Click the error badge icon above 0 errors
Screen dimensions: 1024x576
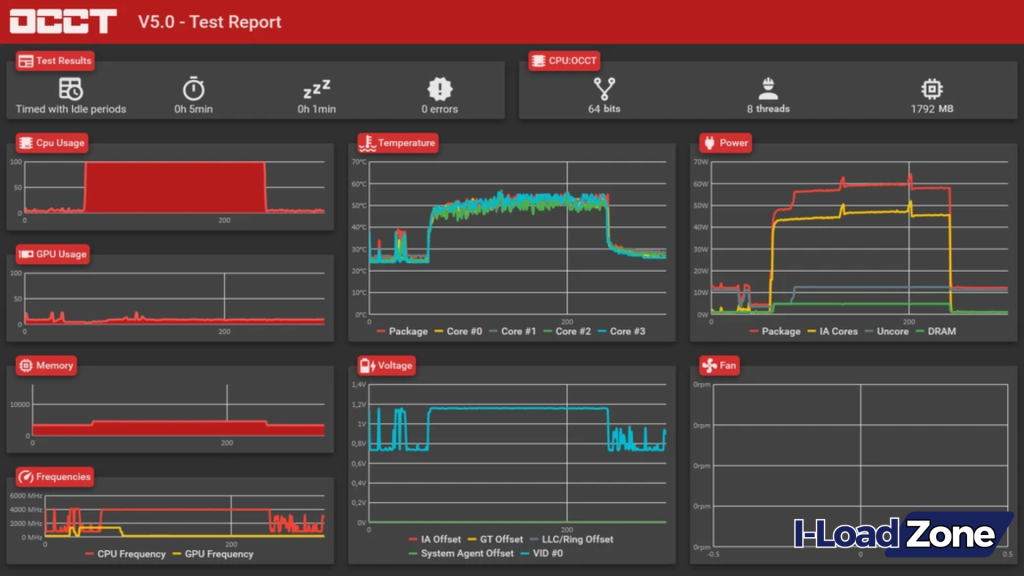440,88
